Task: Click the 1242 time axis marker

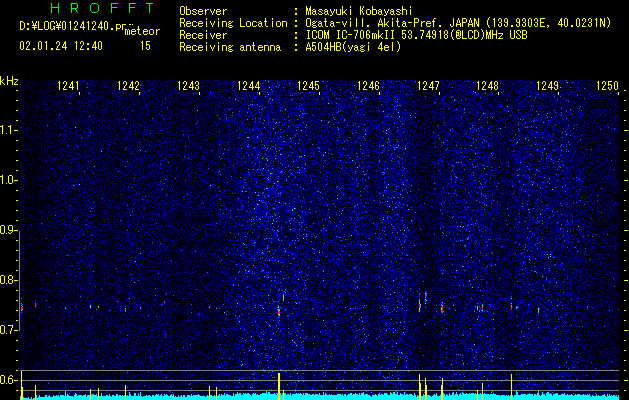Action: (x=128, y=85)
